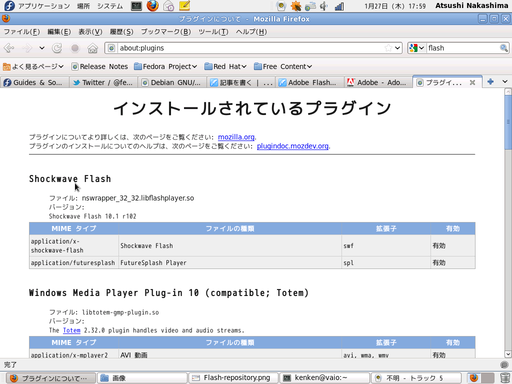
Task: Open the 履歴(S) menu
Action: click(x=122, y=32)
